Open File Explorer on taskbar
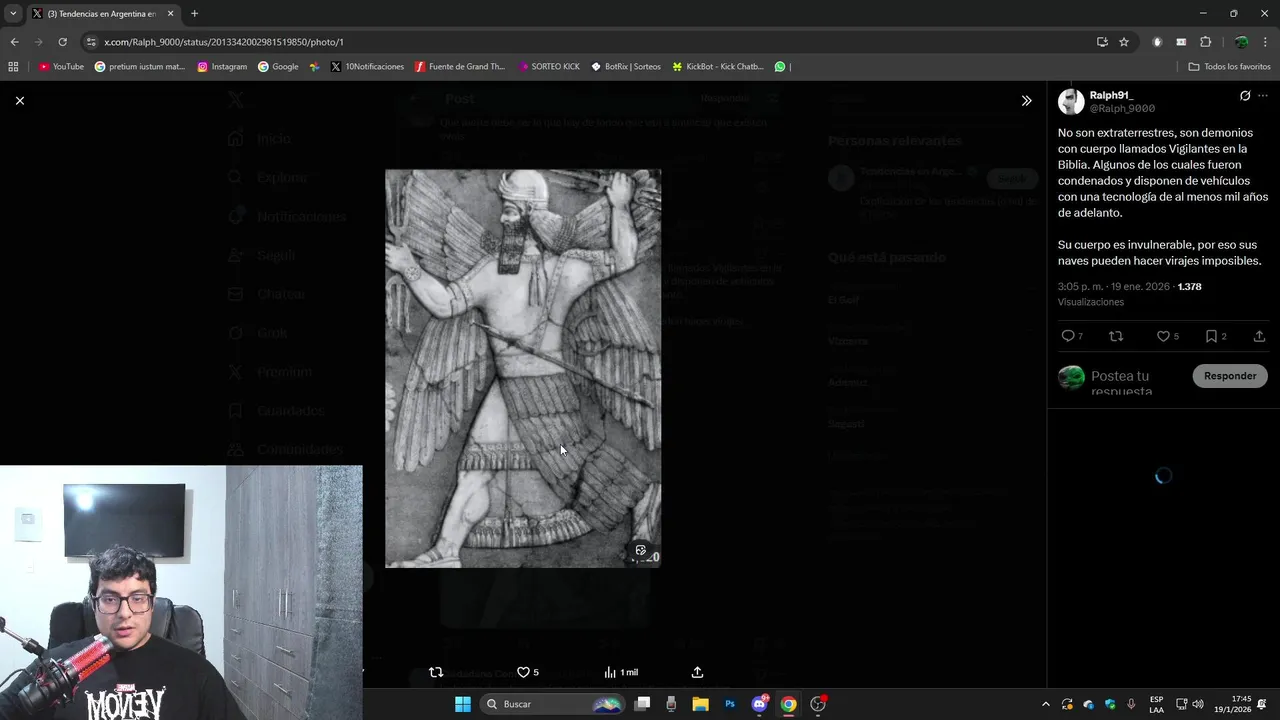Screen dimensions: 1280x720 (x=700, y=704)
